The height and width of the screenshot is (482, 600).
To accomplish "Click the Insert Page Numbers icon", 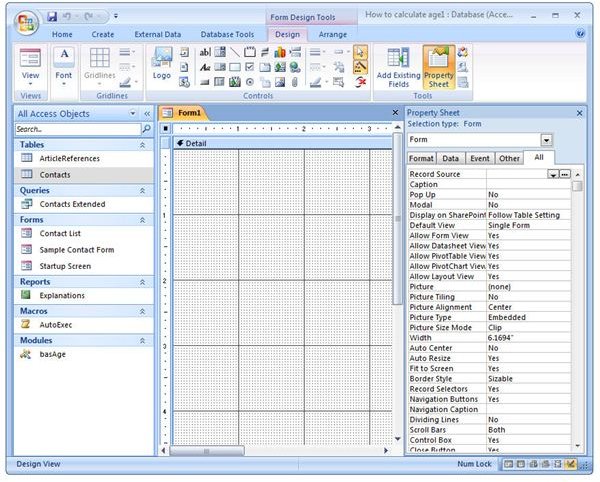I will click(x=184, y=68).
